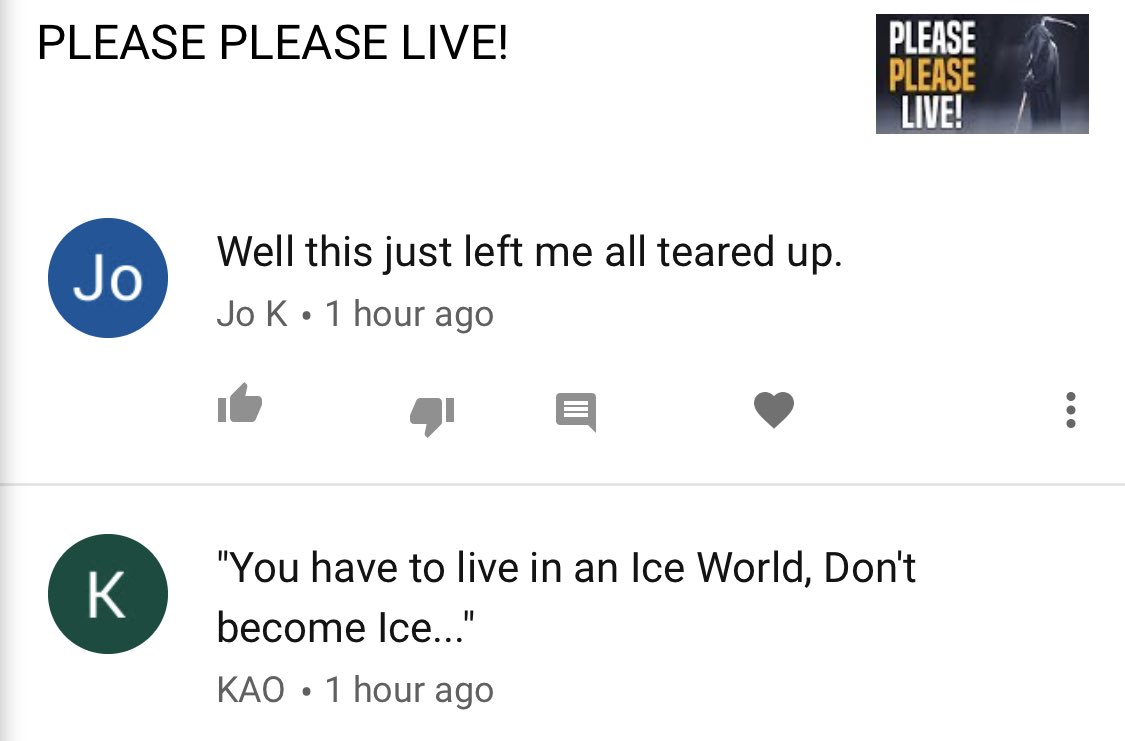Tap the PLEASE PLEASE LIVE! video title

[273, 43]
